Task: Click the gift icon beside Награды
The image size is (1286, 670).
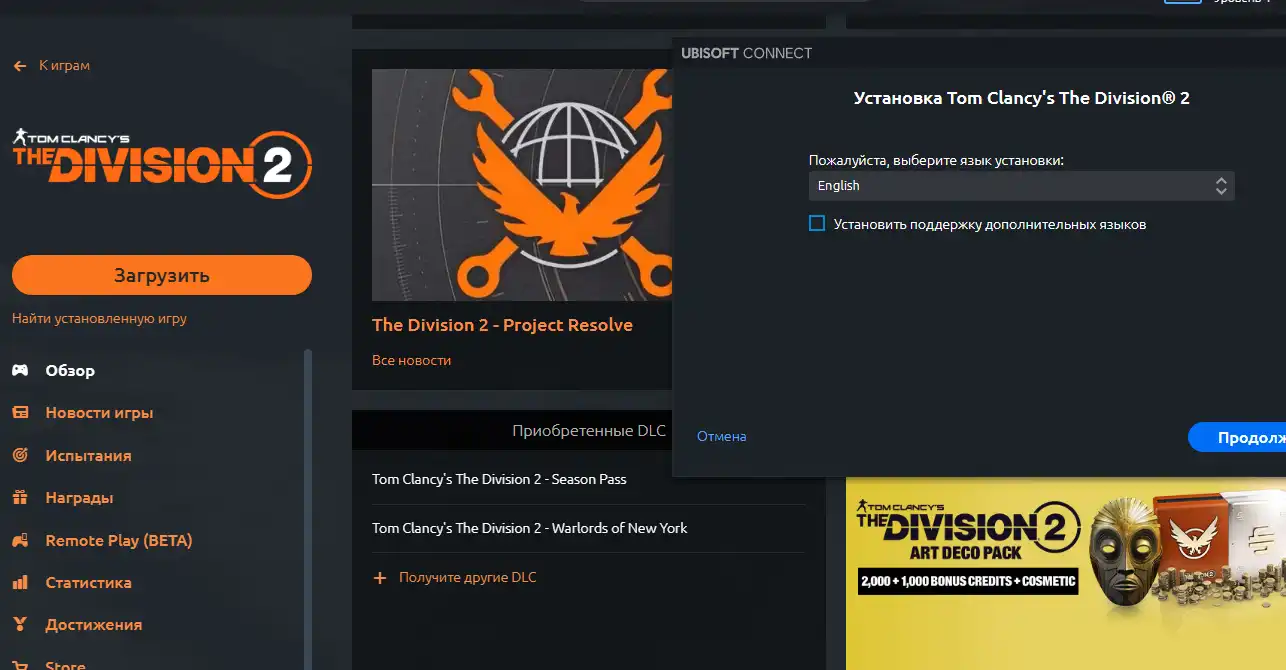Action: 20,498
